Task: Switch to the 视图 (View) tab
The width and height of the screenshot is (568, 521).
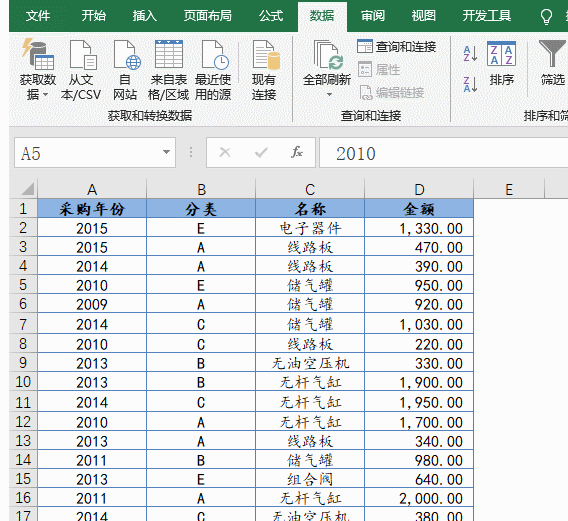Action: [x=423, y=16]
